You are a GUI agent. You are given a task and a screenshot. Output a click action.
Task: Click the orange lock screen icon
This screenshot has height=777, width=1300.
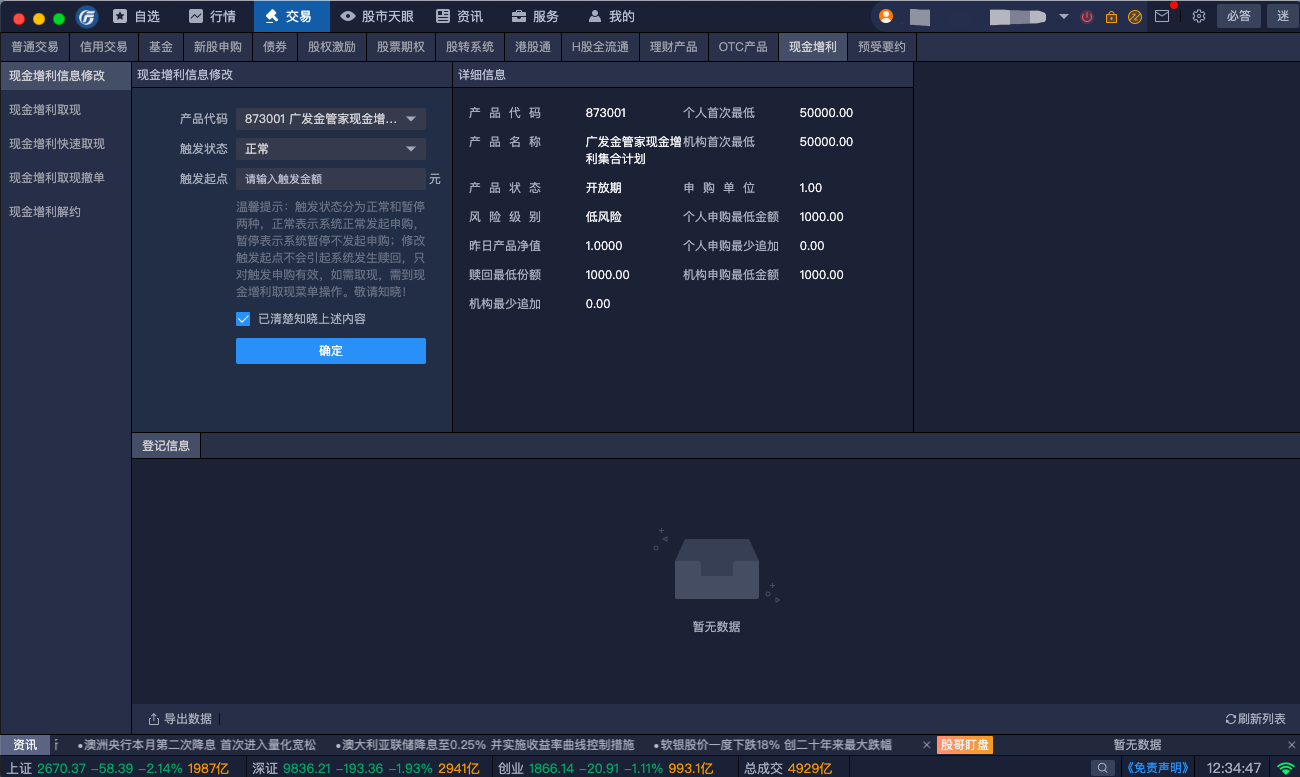coord(1111,17)
